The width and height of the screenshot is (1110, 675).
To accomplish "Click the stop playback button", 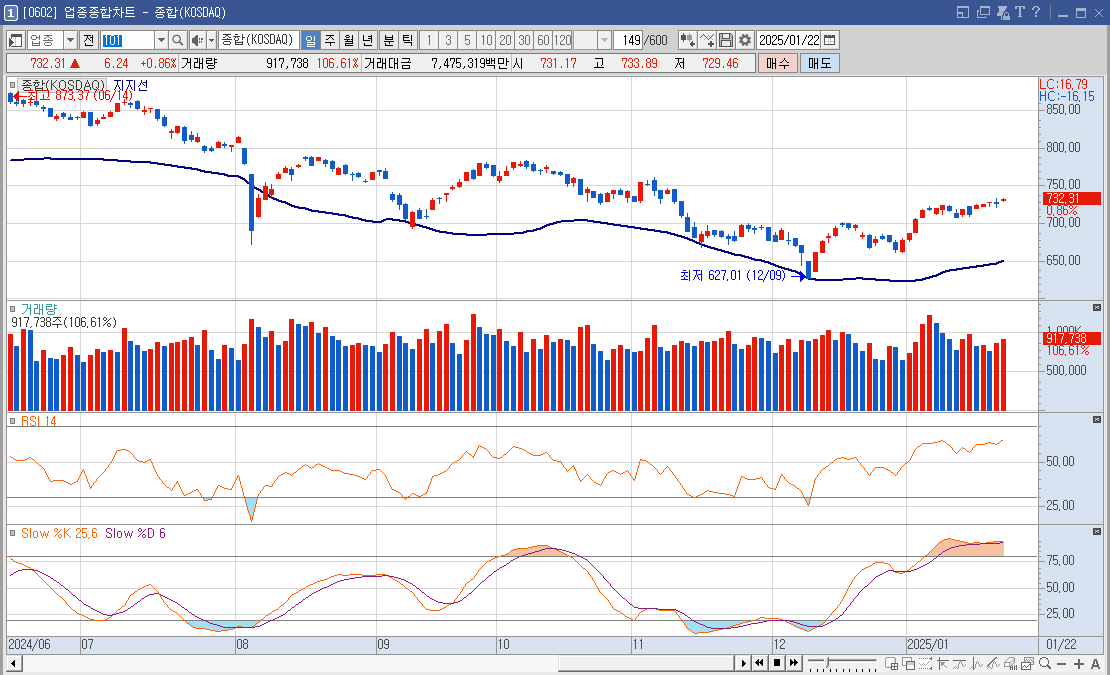I will [777, 663].
